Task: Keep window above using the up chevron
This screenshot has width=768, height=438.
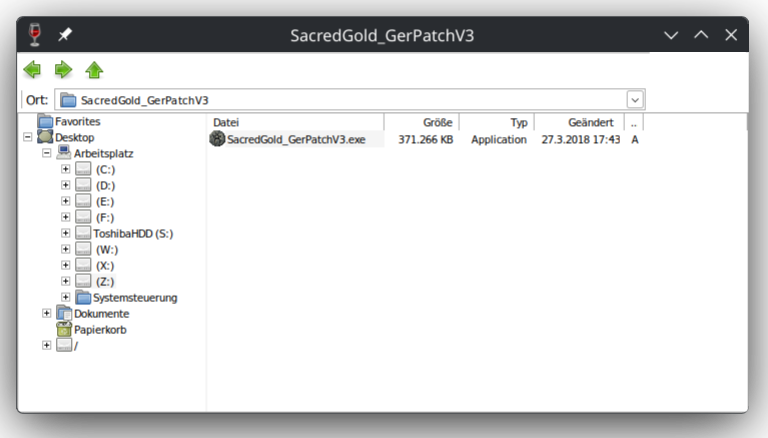Action: pyautogui.click(x=701, y=35)
